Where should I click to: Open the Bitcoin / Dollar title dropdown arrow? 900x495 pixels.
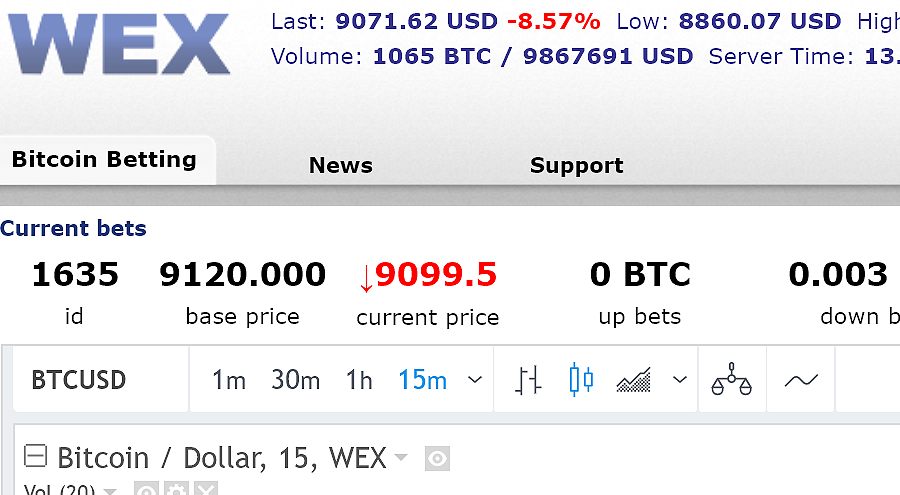click(401, 459)
